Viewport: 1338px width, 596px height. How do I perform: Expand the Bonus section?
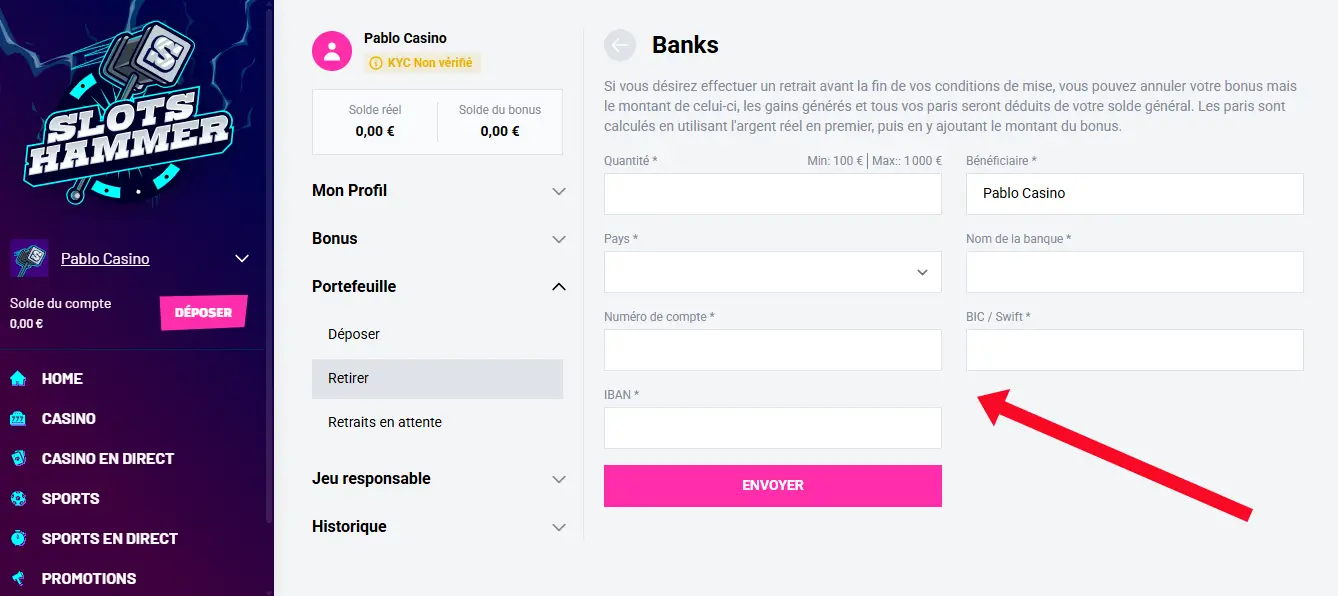pos(559,239)
